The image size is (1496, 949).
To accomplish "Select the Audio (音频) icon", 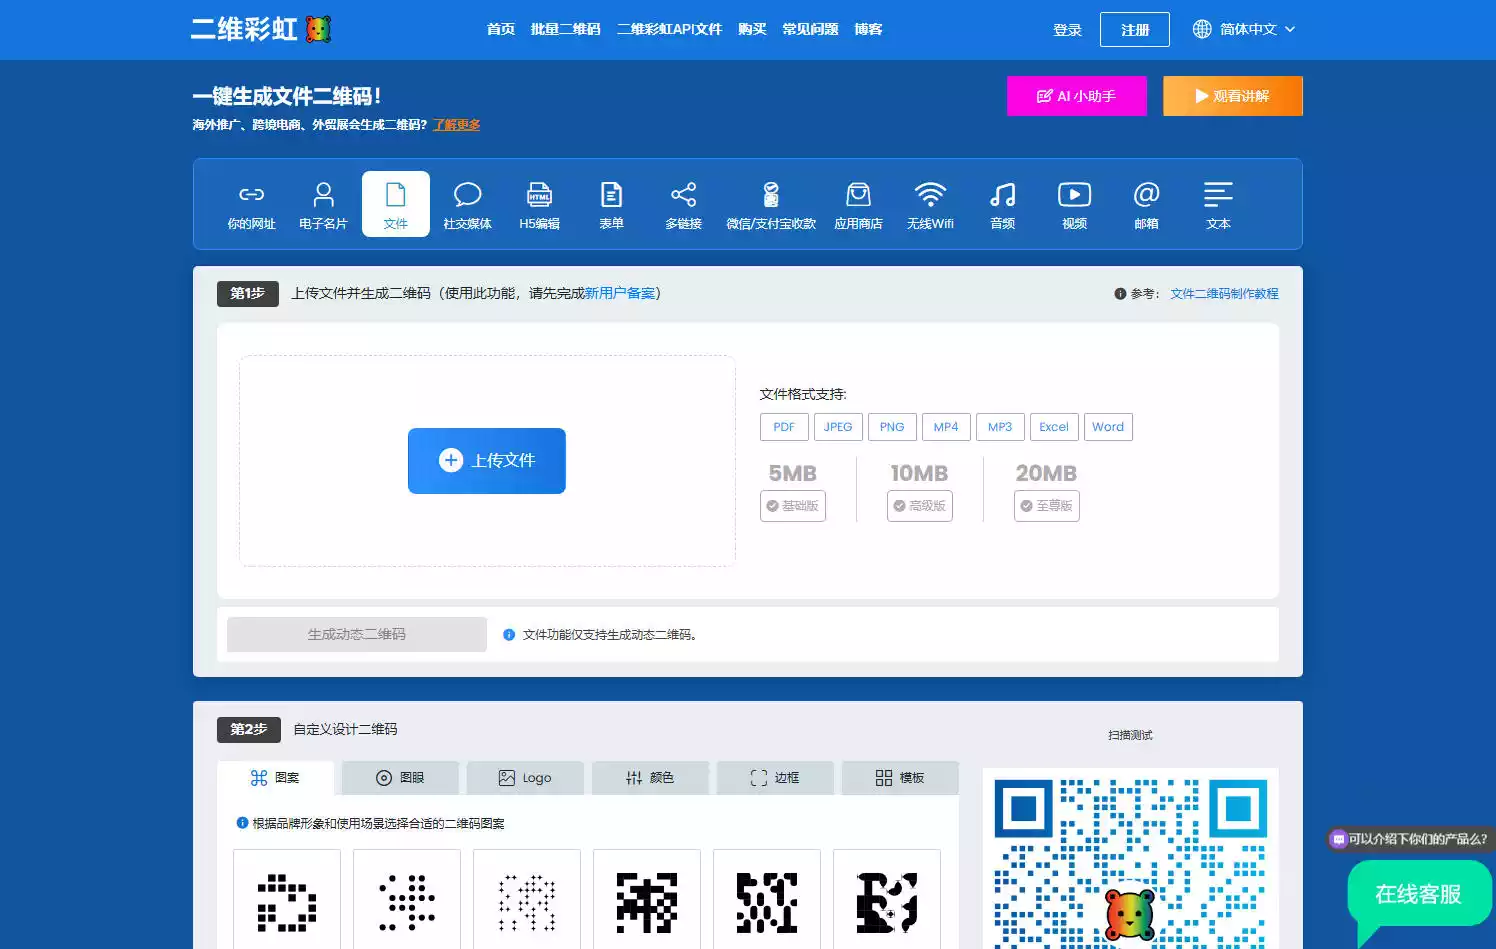I will click(1003, 204).
